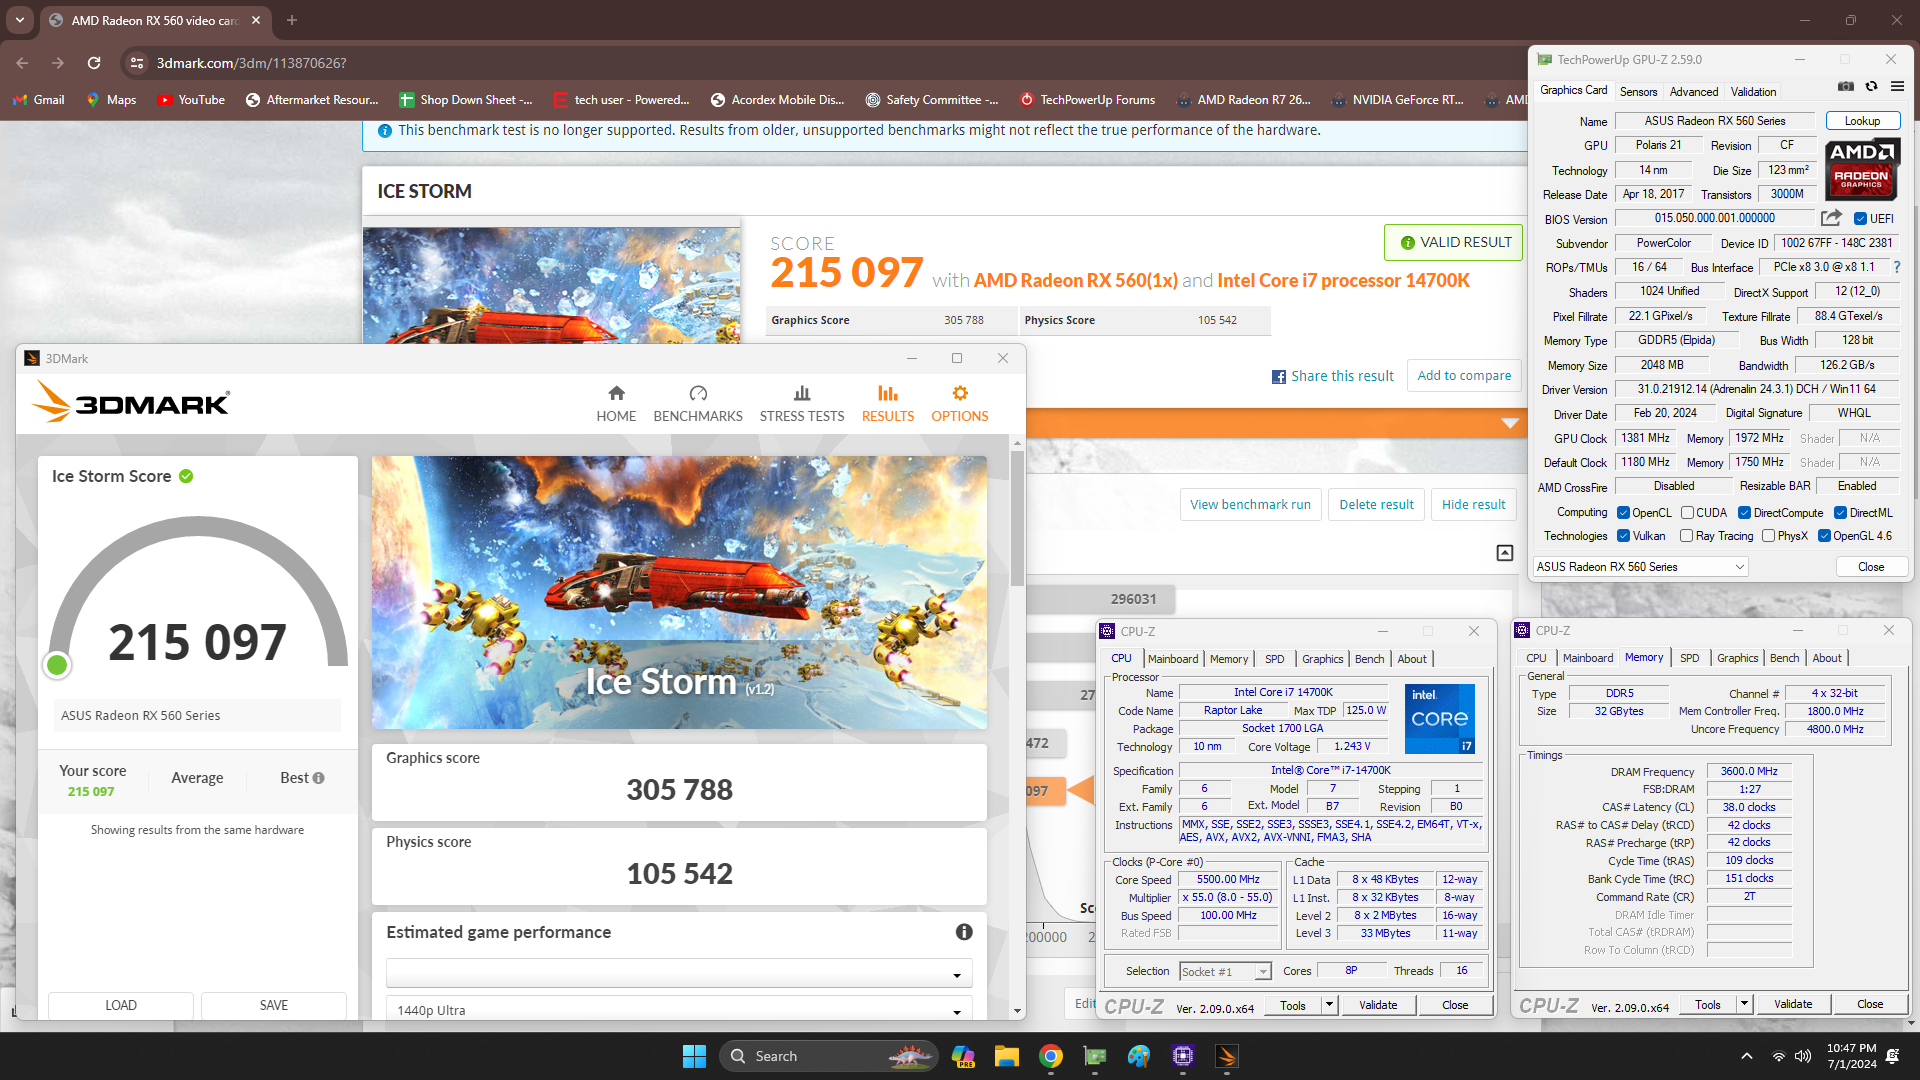
Task: Click GPU-Z refresh icon
Action: coord(1872,87)
